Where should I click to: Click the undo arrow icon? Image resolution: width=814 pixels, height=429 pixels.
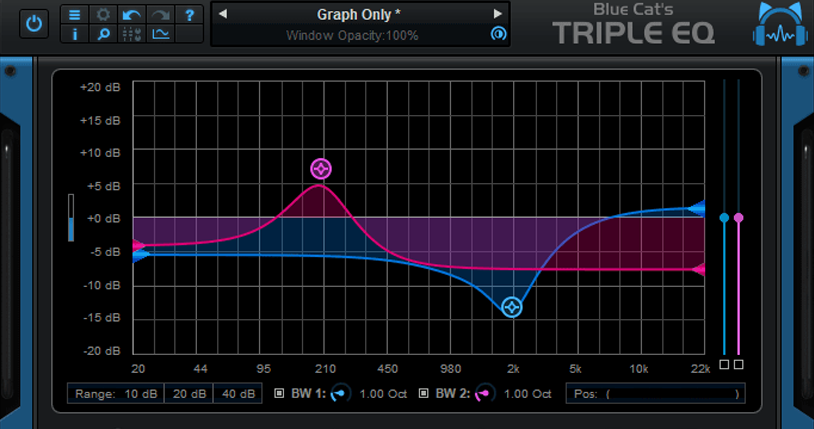132,15
